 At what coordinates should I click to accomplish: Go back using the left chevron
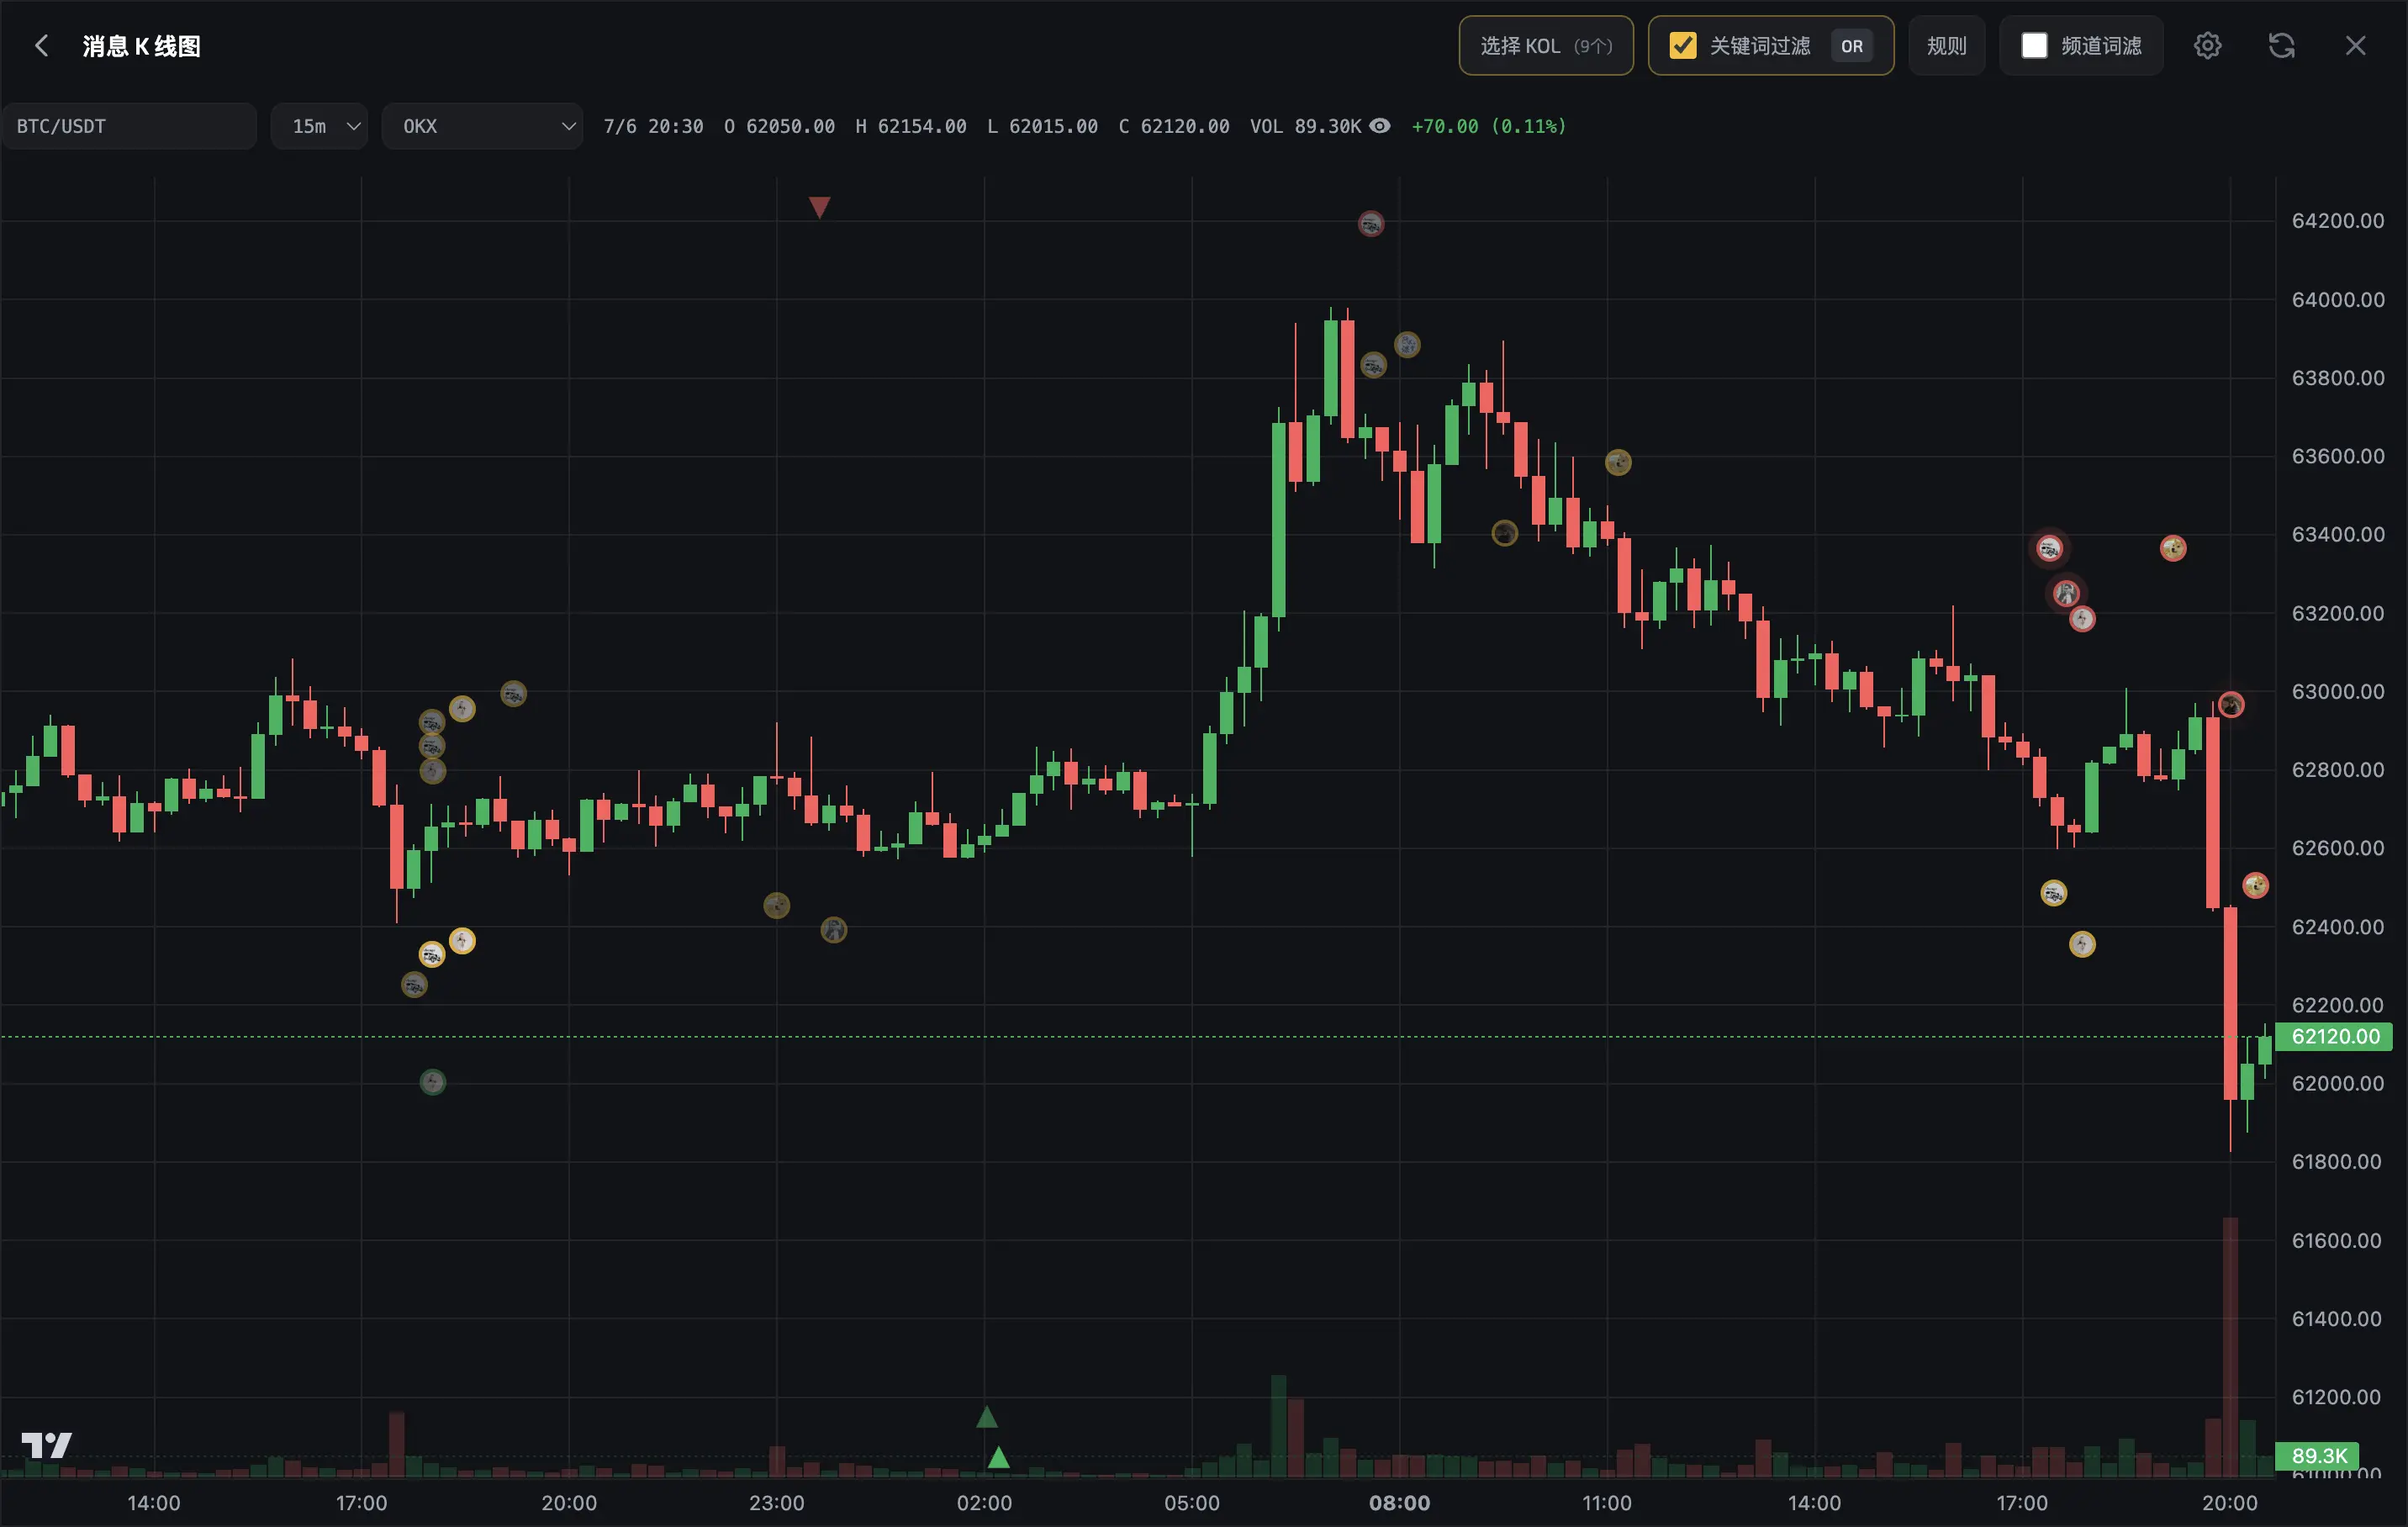coord(42,46)
